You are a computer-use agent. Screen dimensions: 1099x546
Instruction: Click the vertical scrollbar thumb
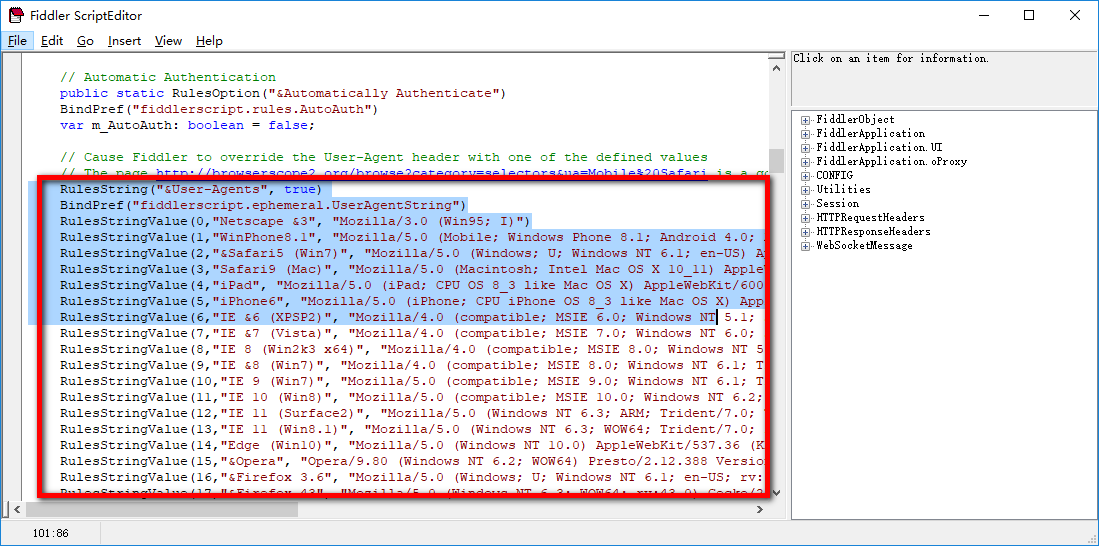click(776, 161)
